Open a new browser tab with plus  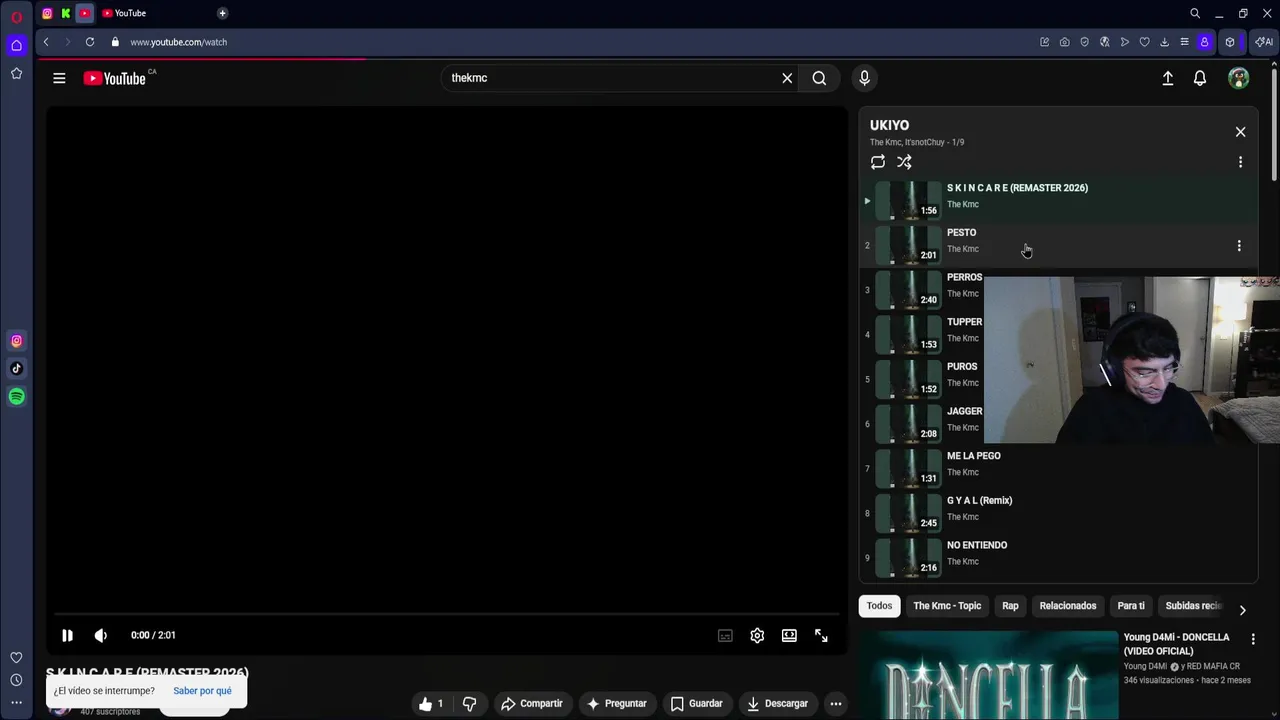pyautogui.click(x=222, y=13)
